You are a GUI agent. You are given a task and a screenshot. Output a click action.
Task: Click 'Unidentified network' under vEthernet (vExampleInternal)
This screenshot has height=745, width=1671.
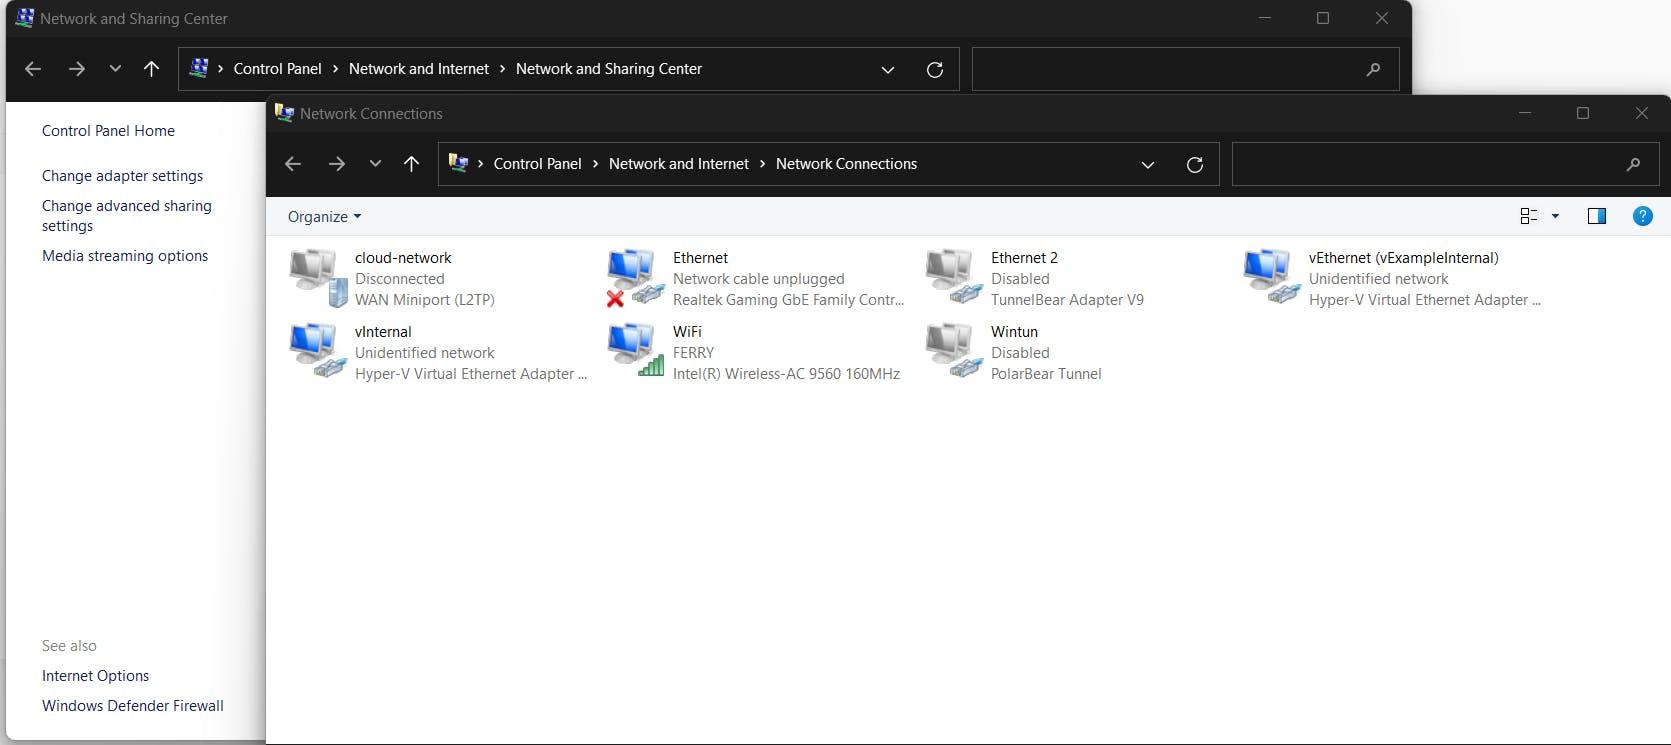[1378, 279]
